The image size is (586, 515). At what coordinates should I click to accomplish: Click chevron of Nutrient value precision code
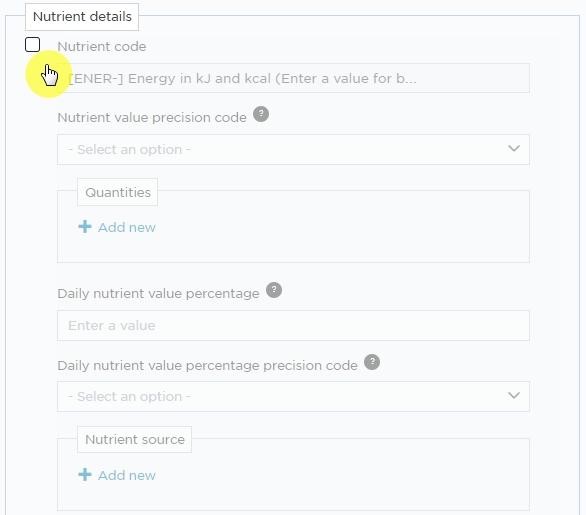pyautogui.click(x=514, y=149)
